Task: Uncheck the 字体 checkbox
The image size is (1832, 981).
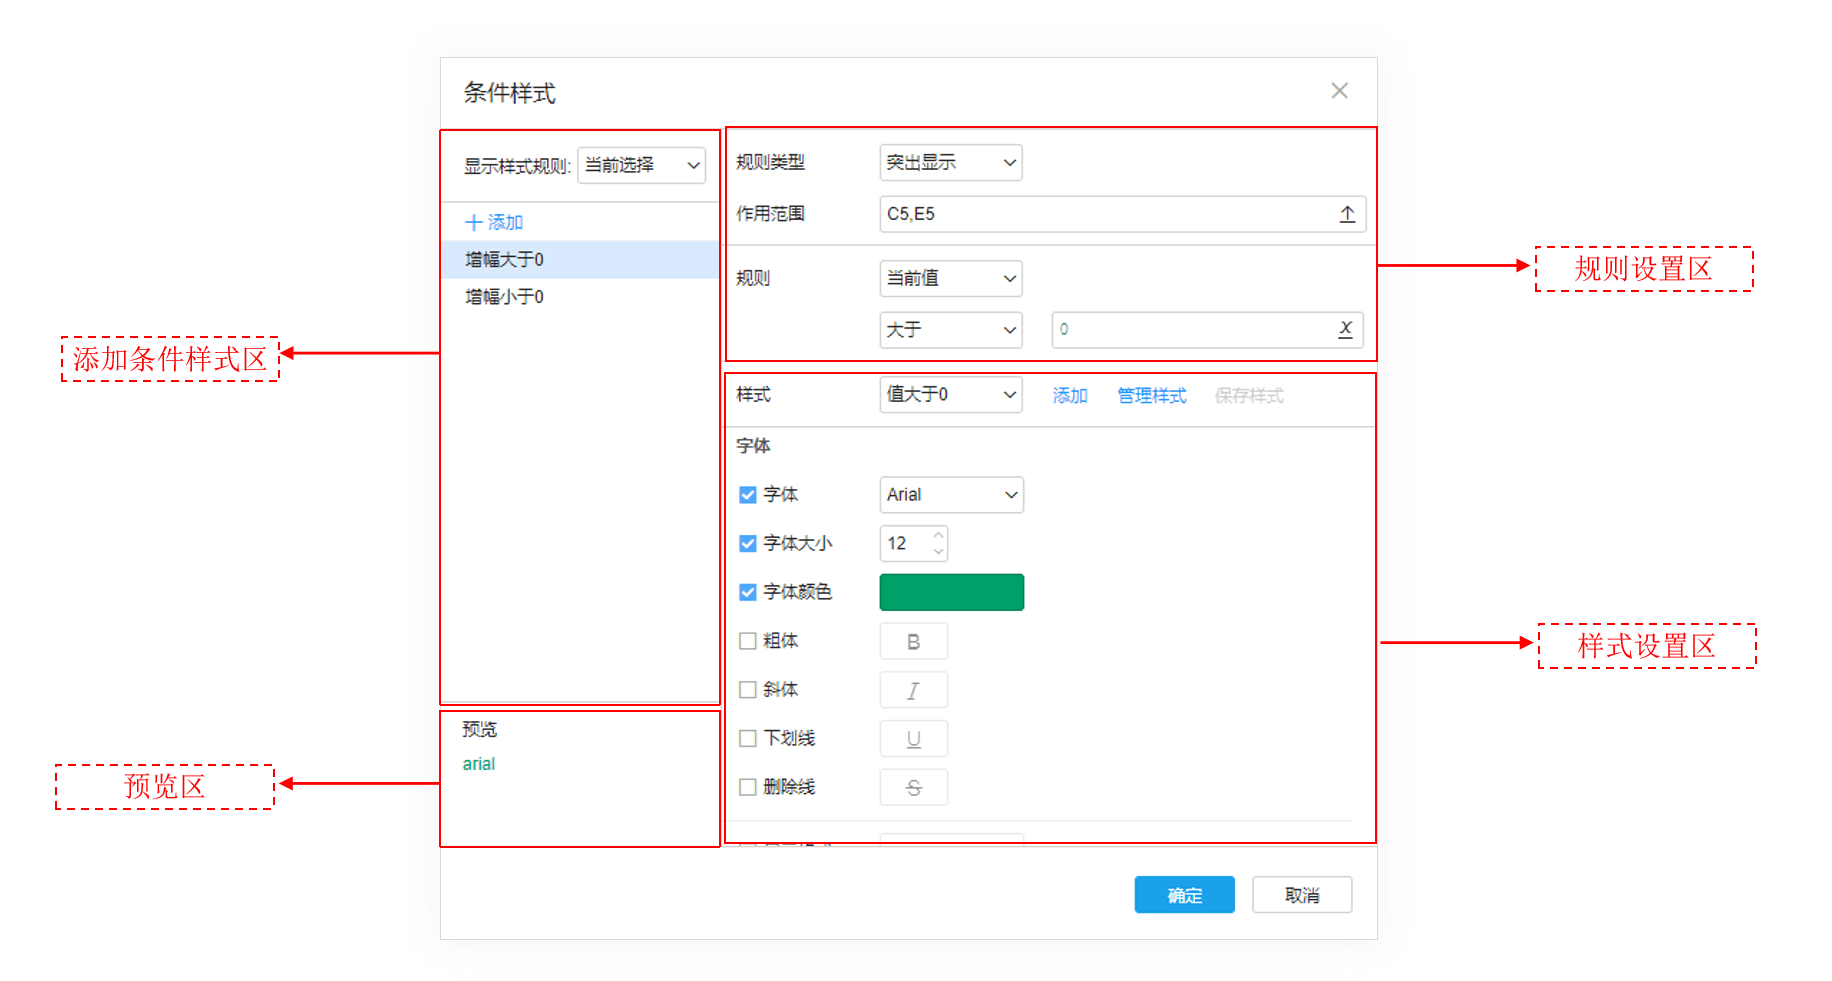Action: click(x=747, y=494)
